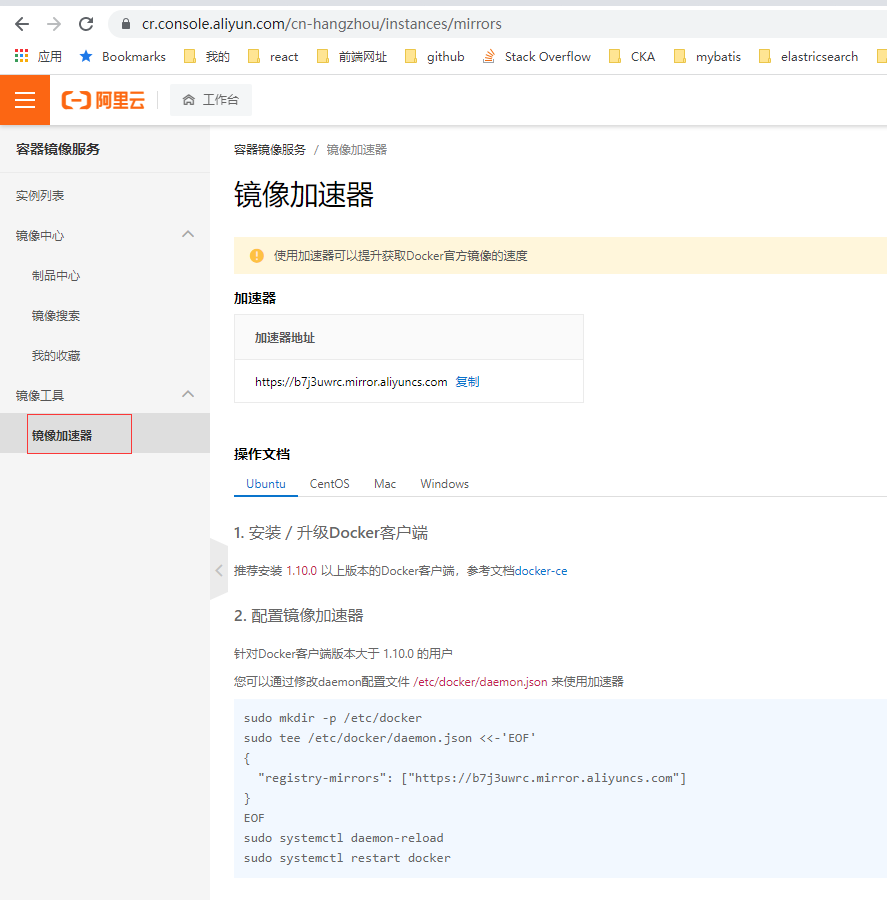Click the /etc/docker/daemon.json path text
The width and height of the screenshot is (887, 900).
(480, 682)
